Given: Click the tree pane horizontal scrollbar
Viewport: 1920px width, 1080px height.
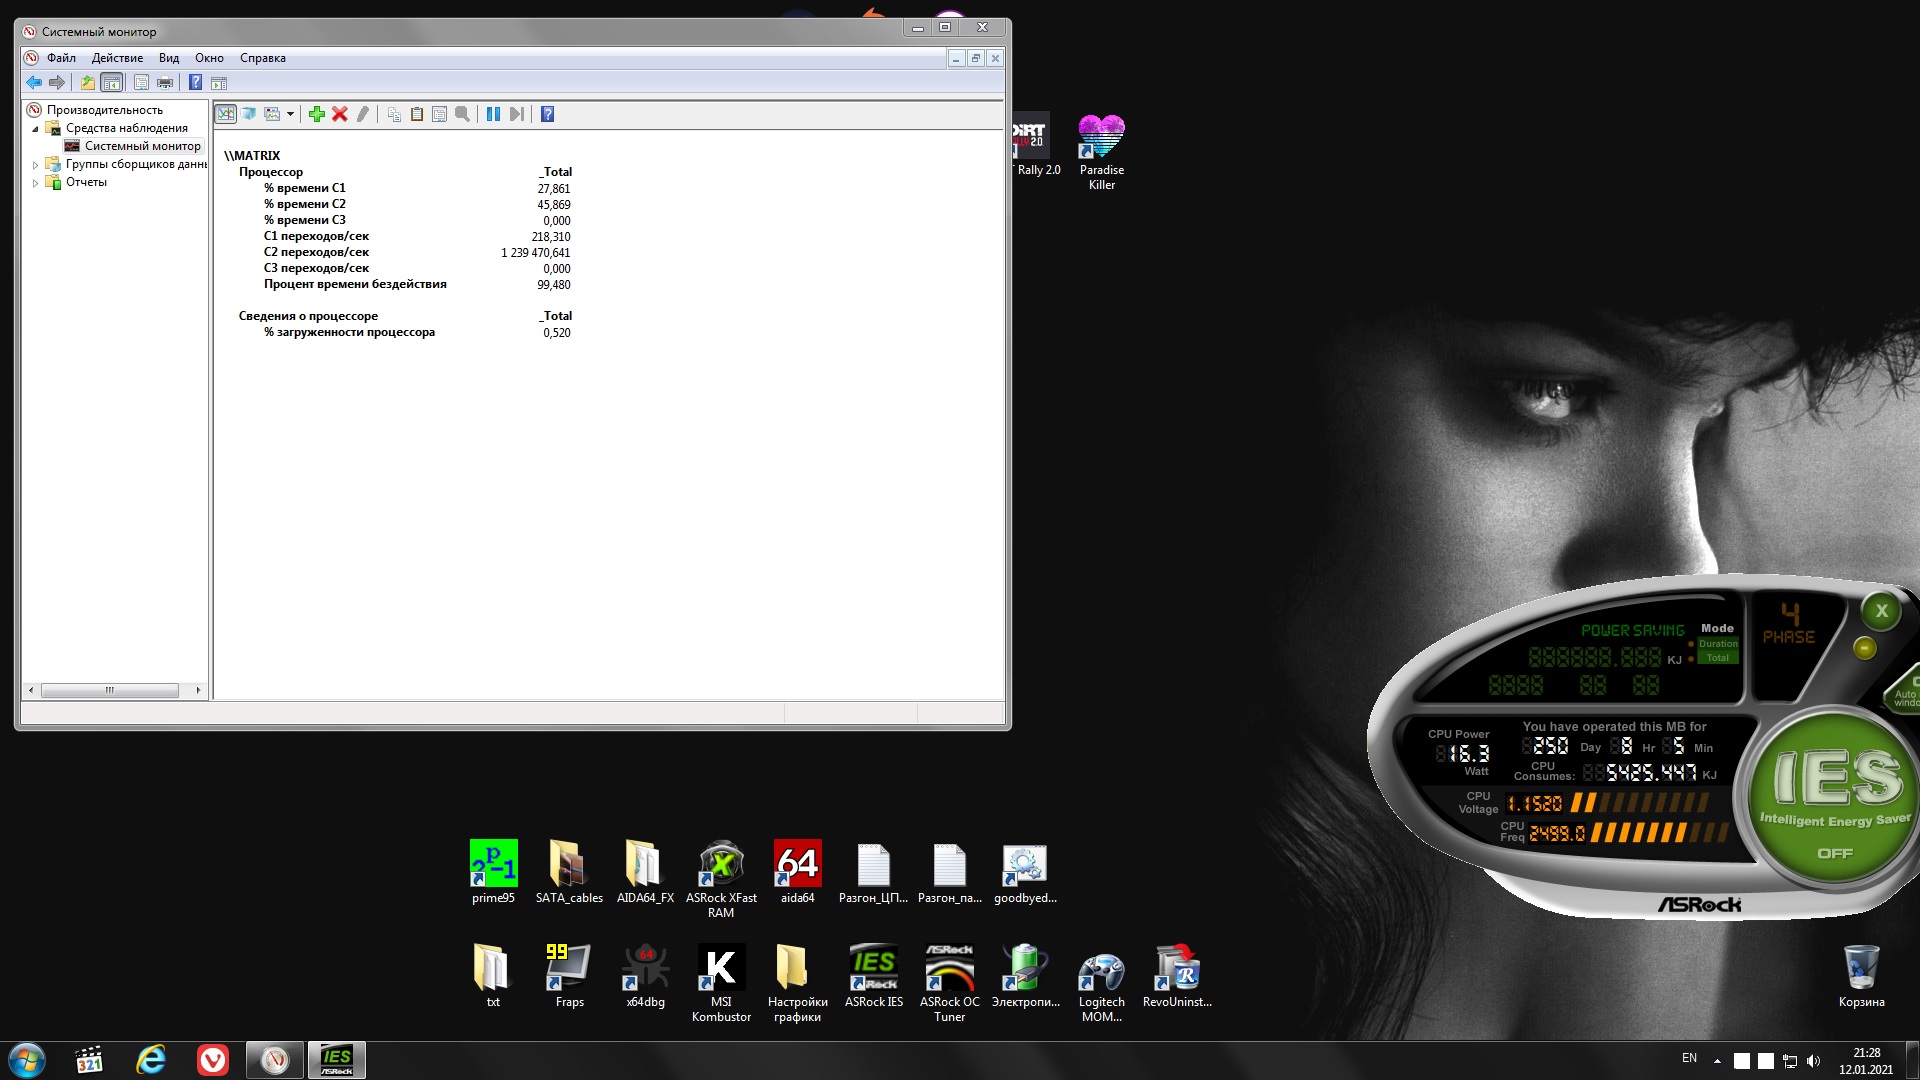Looking at the screenshot, I should [110, 690].
